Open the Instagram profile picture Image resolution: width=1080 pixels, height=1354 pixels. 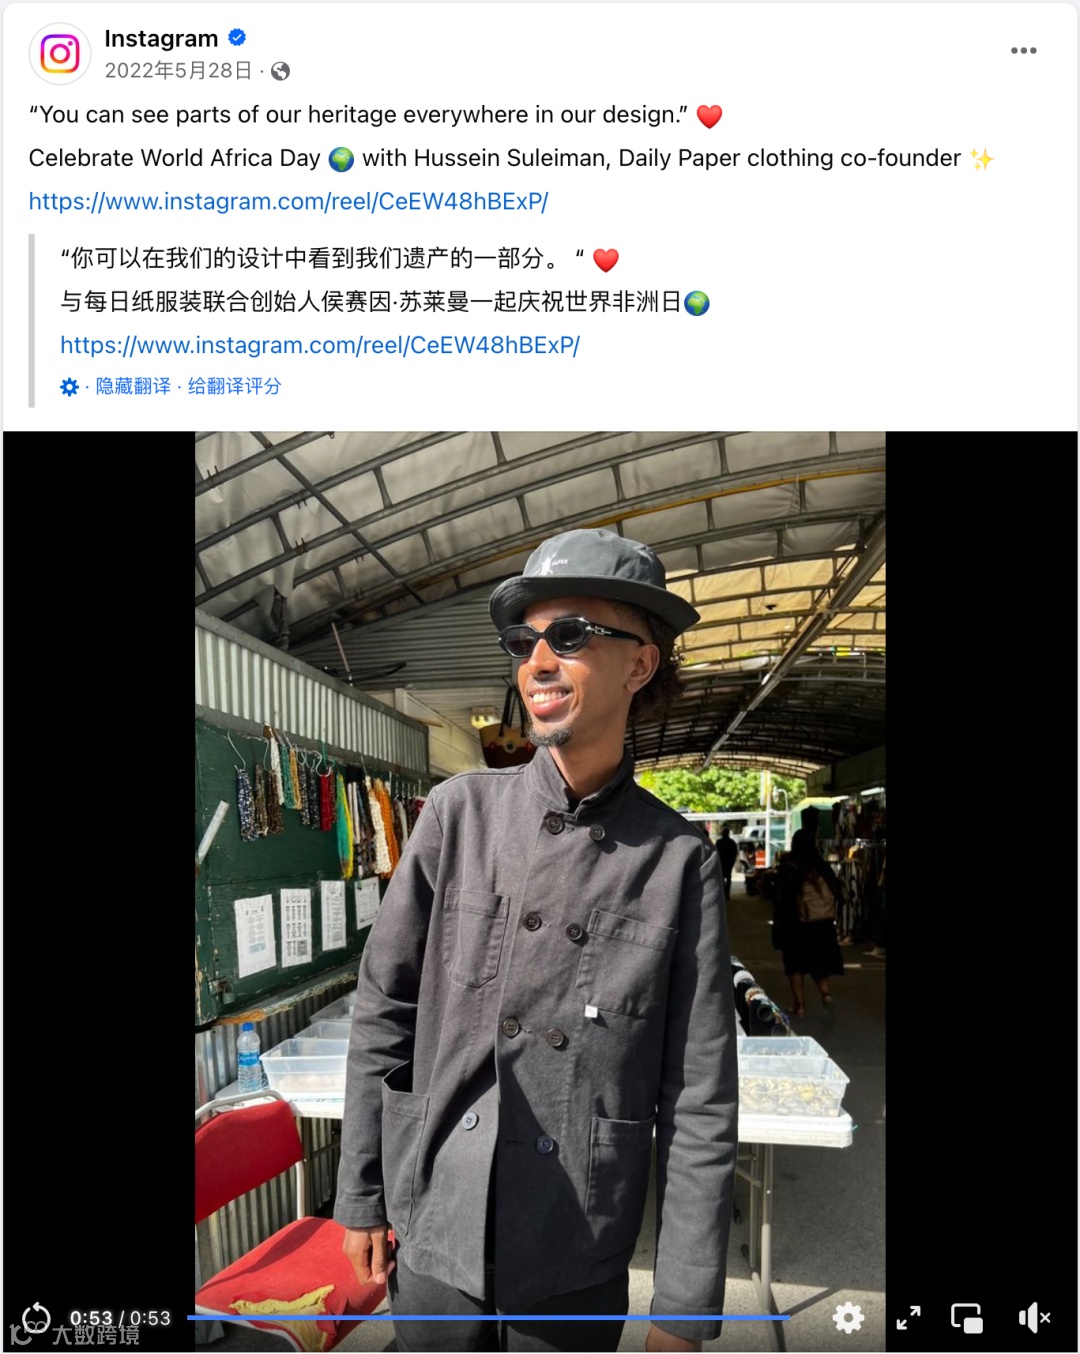60,53
